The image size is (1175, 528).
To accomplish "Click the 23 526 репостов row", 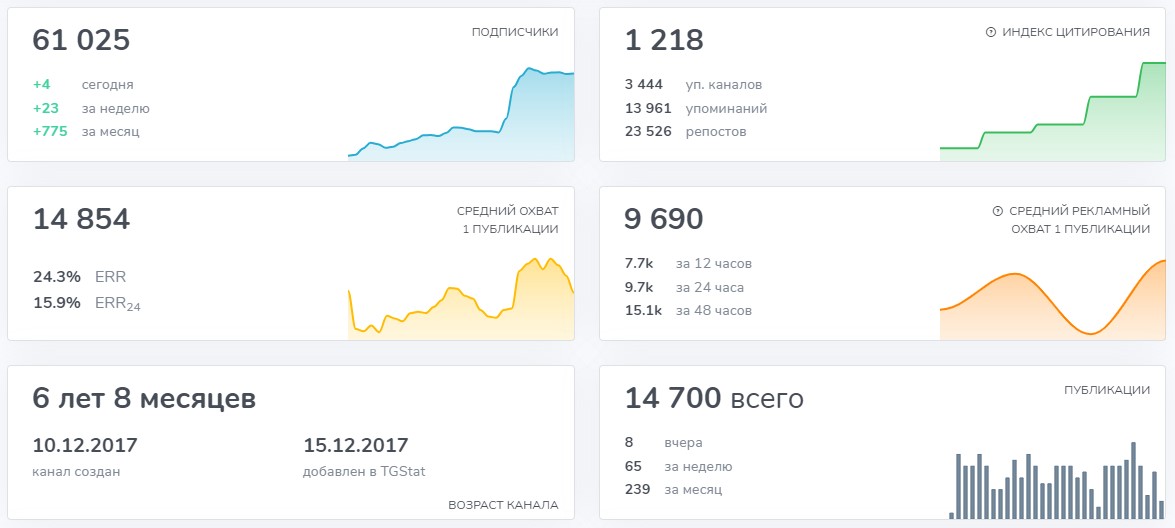I will point(686,132).
